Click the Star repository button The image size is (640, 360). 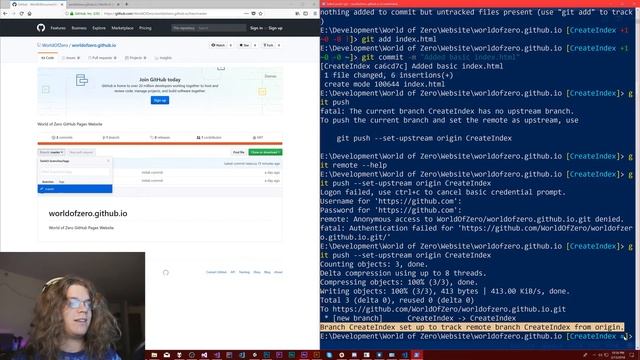click(x=244, y=45)
